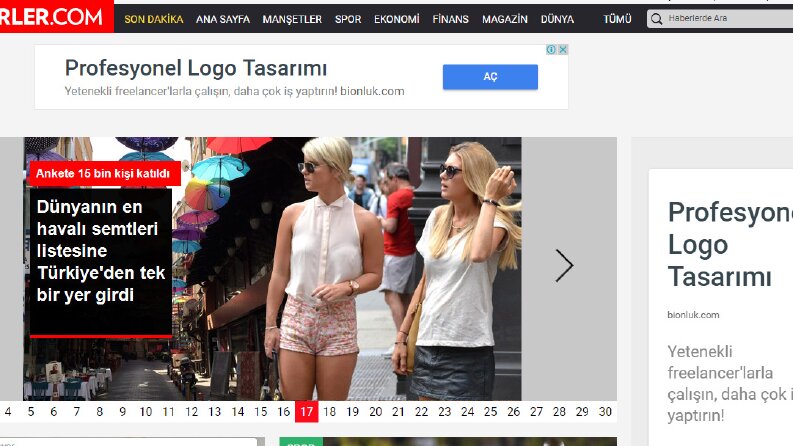Select slide number 24
The width and height of the screenshot is (793, 446).
click(x=467, y=412)
